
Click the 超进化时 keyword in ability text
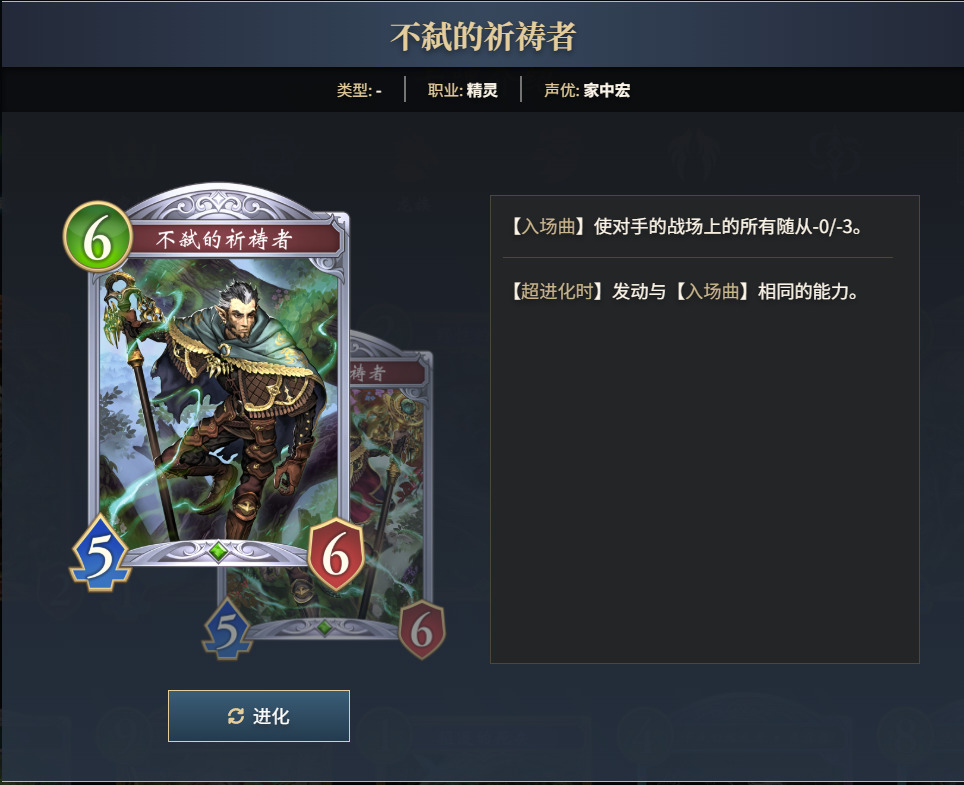pyautogui.click(x=557, y=291)
